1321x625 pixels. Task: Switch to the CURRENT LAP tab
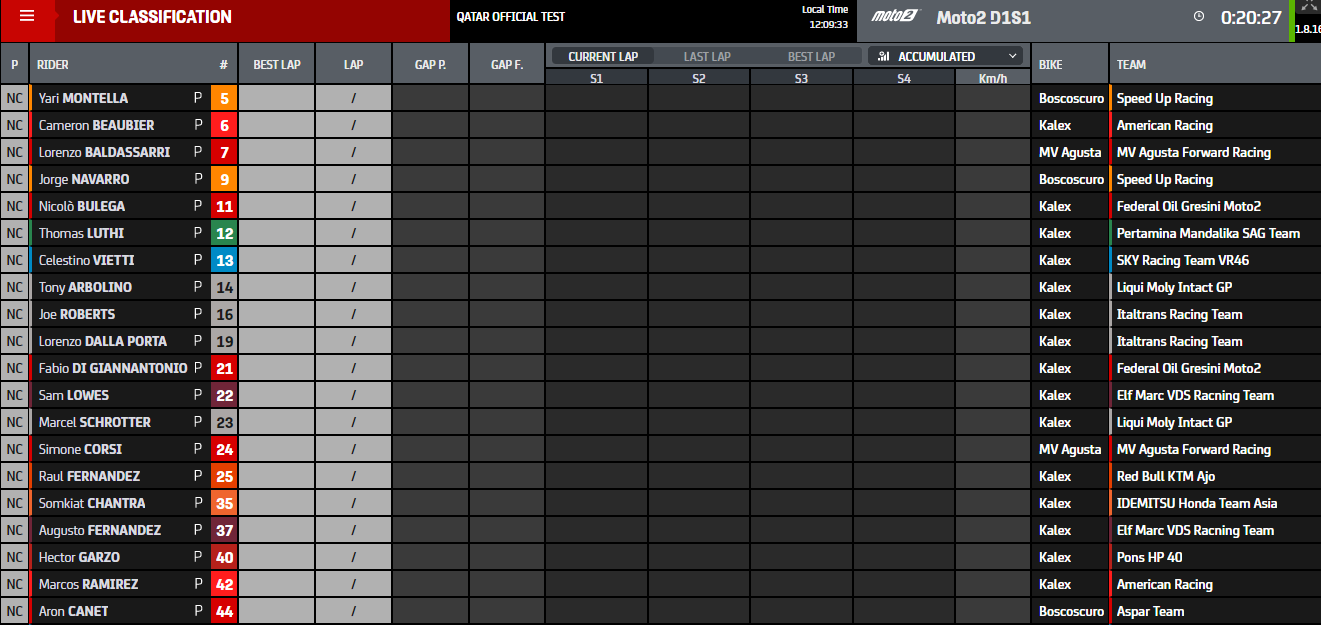(602, 56)
